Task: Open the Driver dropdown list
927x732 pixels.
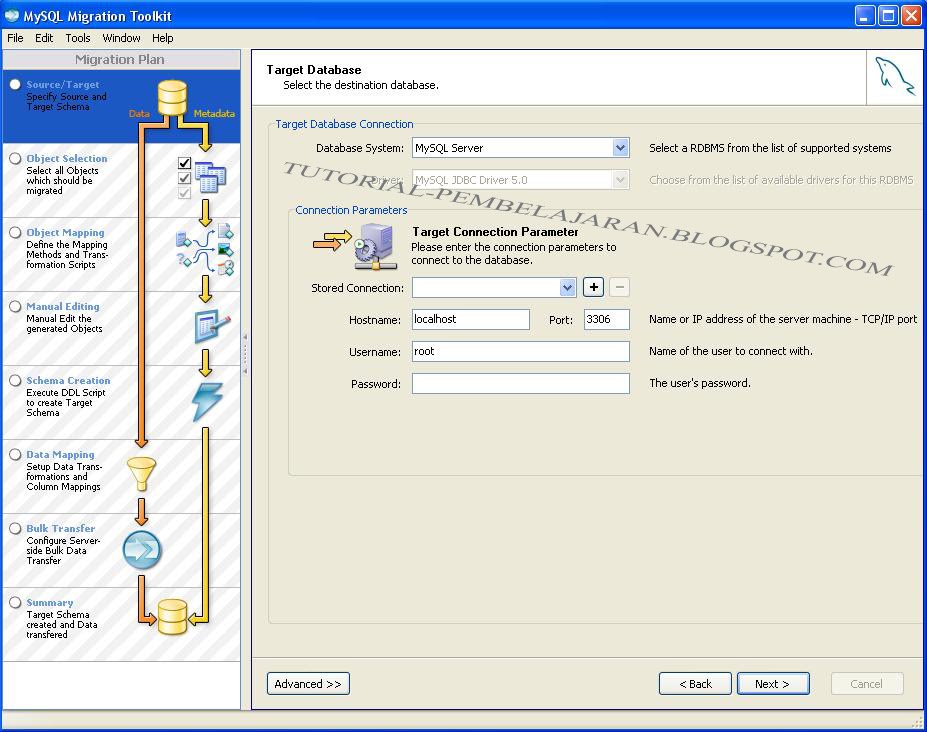Action: [620, 180]
